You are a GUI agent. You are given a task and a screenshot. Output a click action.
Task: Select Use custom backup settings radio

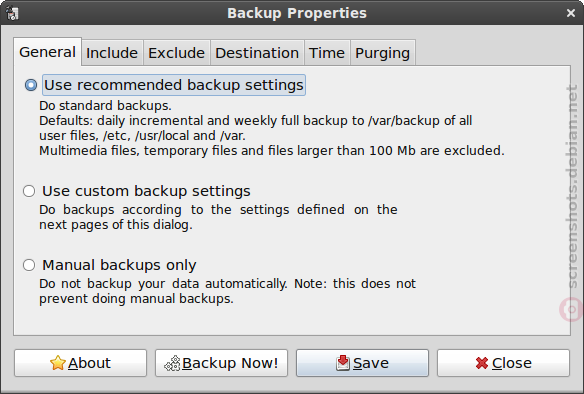(29, 191)
